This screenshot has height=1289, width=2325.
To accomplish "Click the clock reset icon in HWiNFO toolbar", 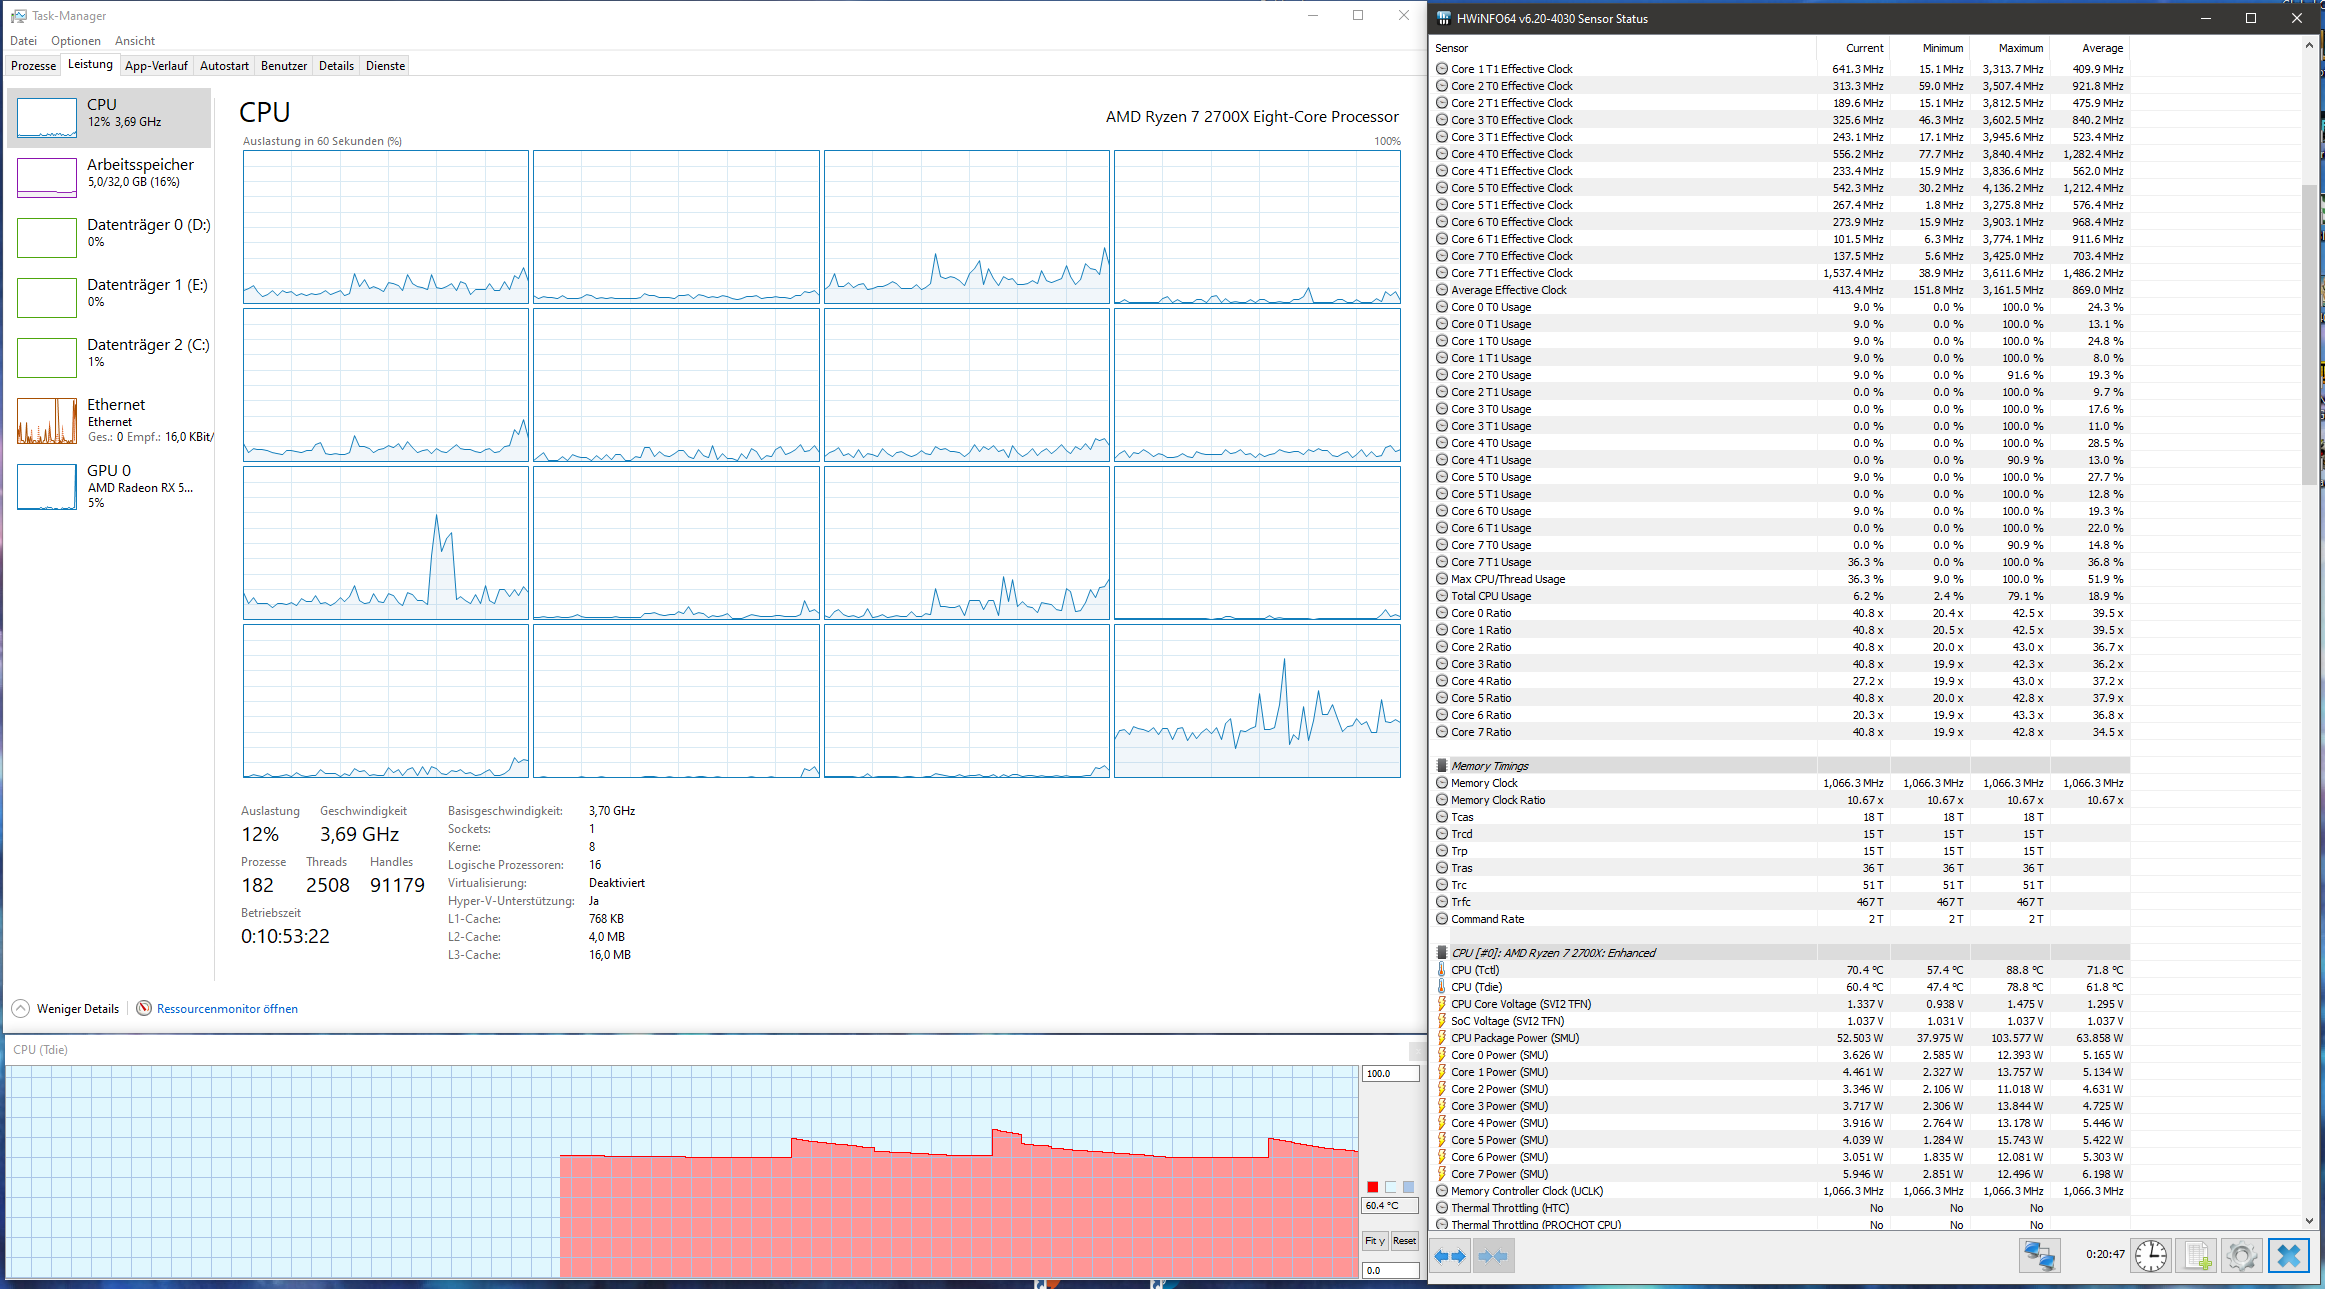I will (x=2151, y=1255).
